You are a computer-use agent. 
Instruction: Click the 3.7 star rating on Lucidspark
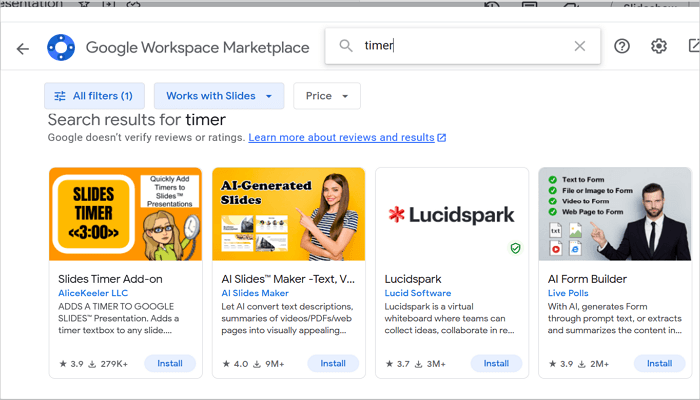[398, 364]
